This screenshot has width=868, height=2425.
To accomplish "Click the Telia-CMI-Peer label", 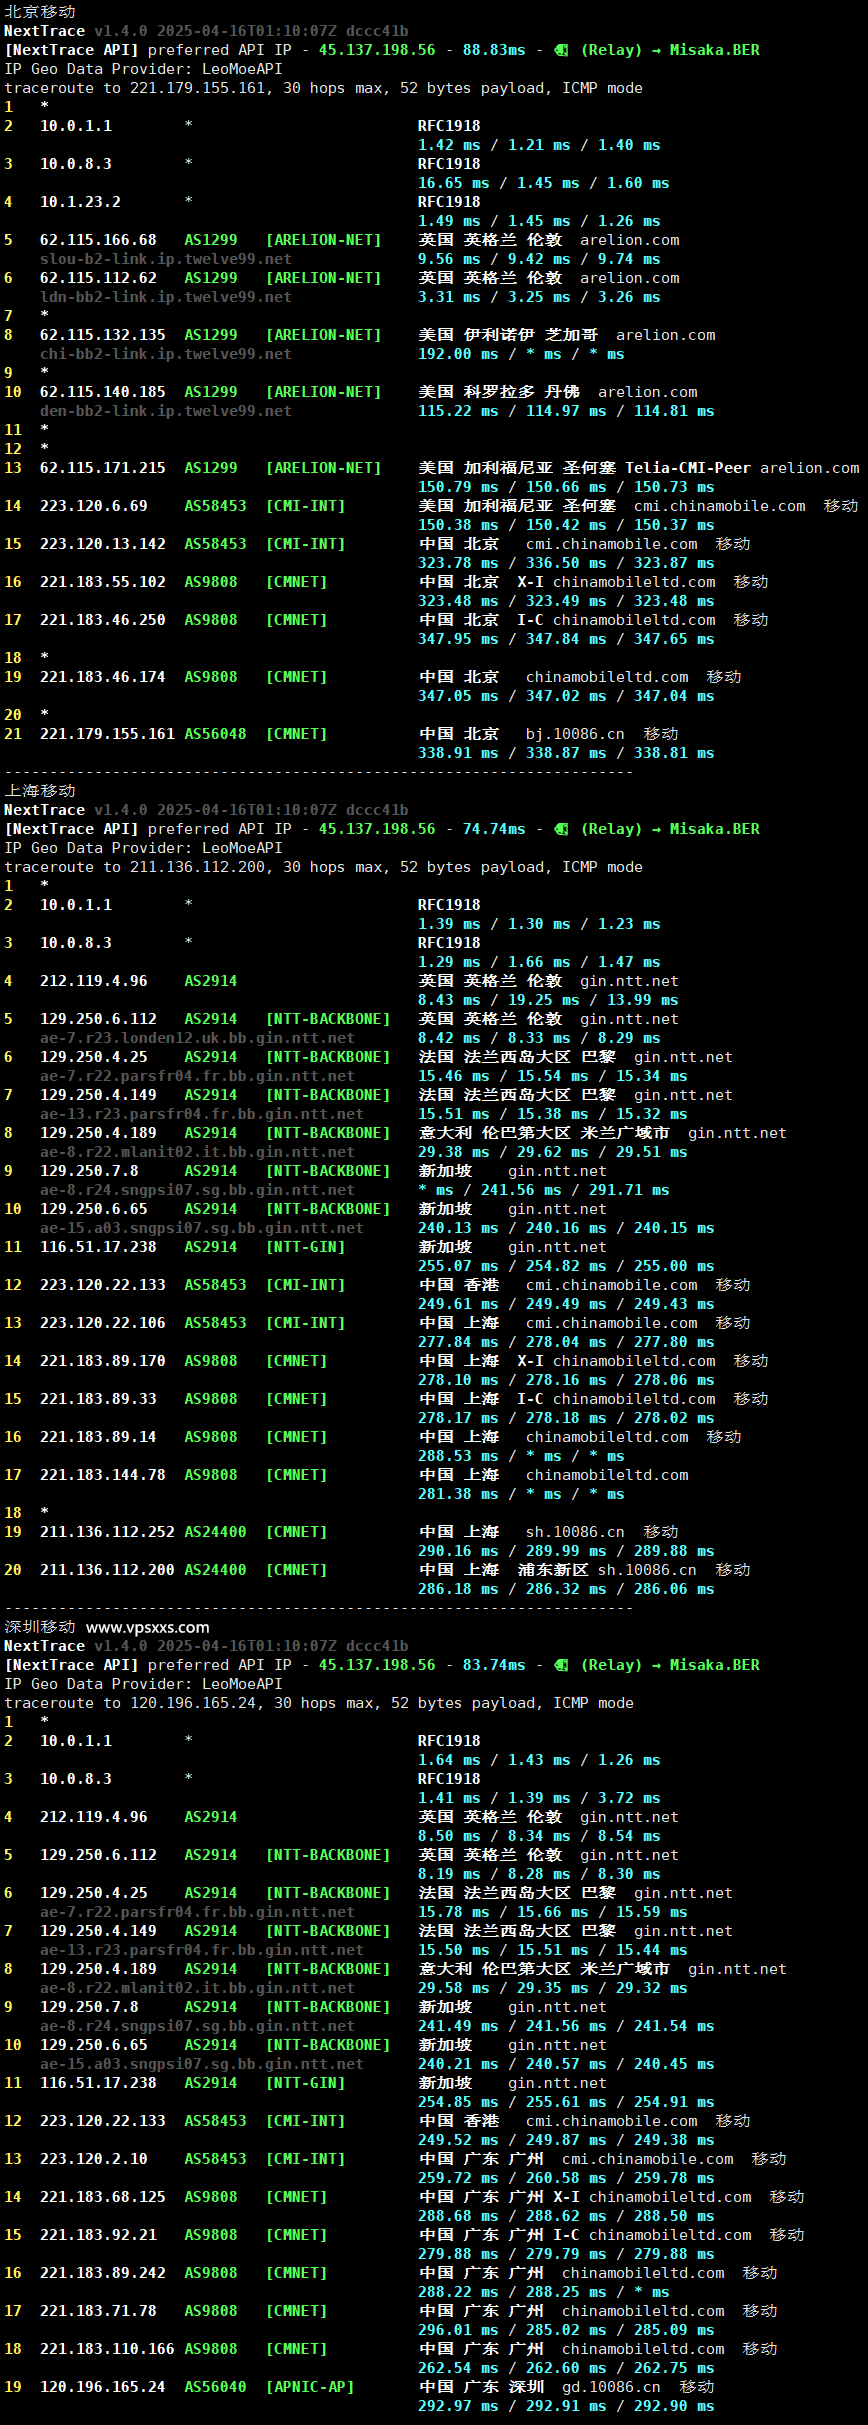I will (x=688, y=468).
